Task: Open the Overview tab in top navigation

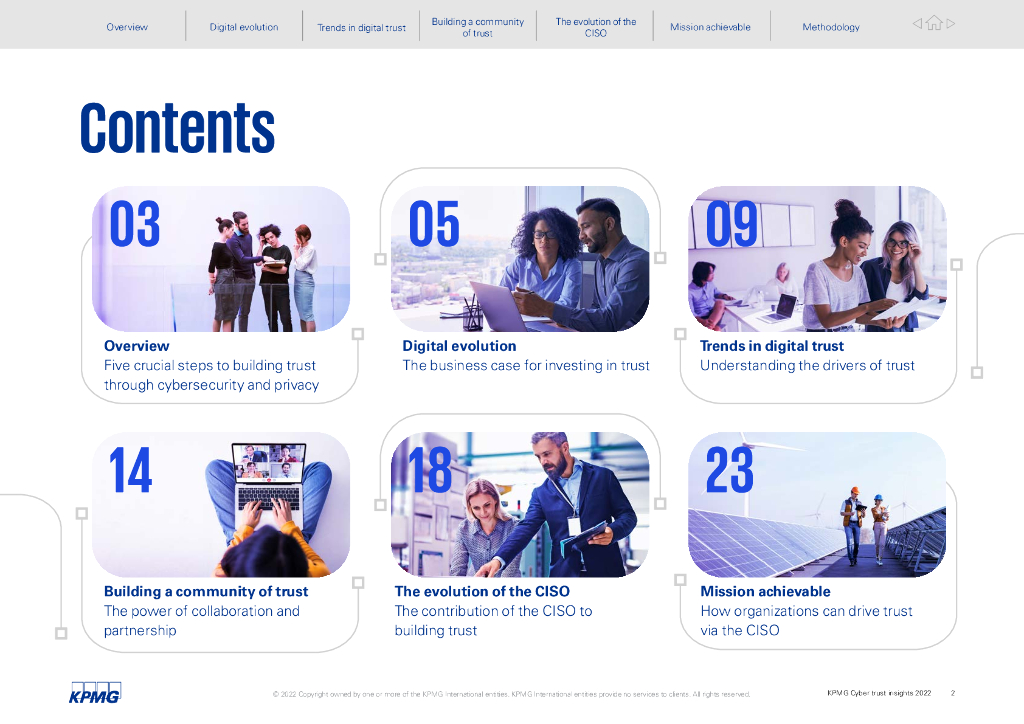Action: (x=127, y=27)
